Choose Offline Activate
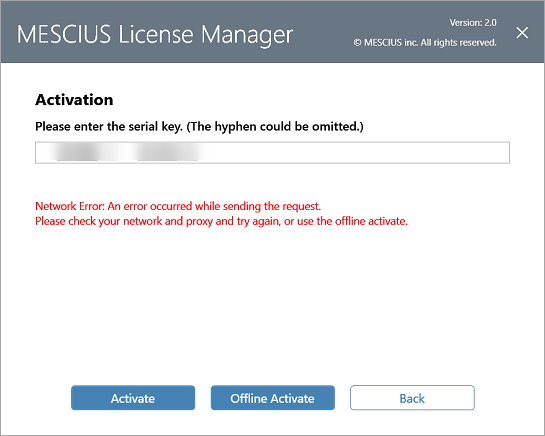This screenshot has height=436, width=545. tap(272, 398)
